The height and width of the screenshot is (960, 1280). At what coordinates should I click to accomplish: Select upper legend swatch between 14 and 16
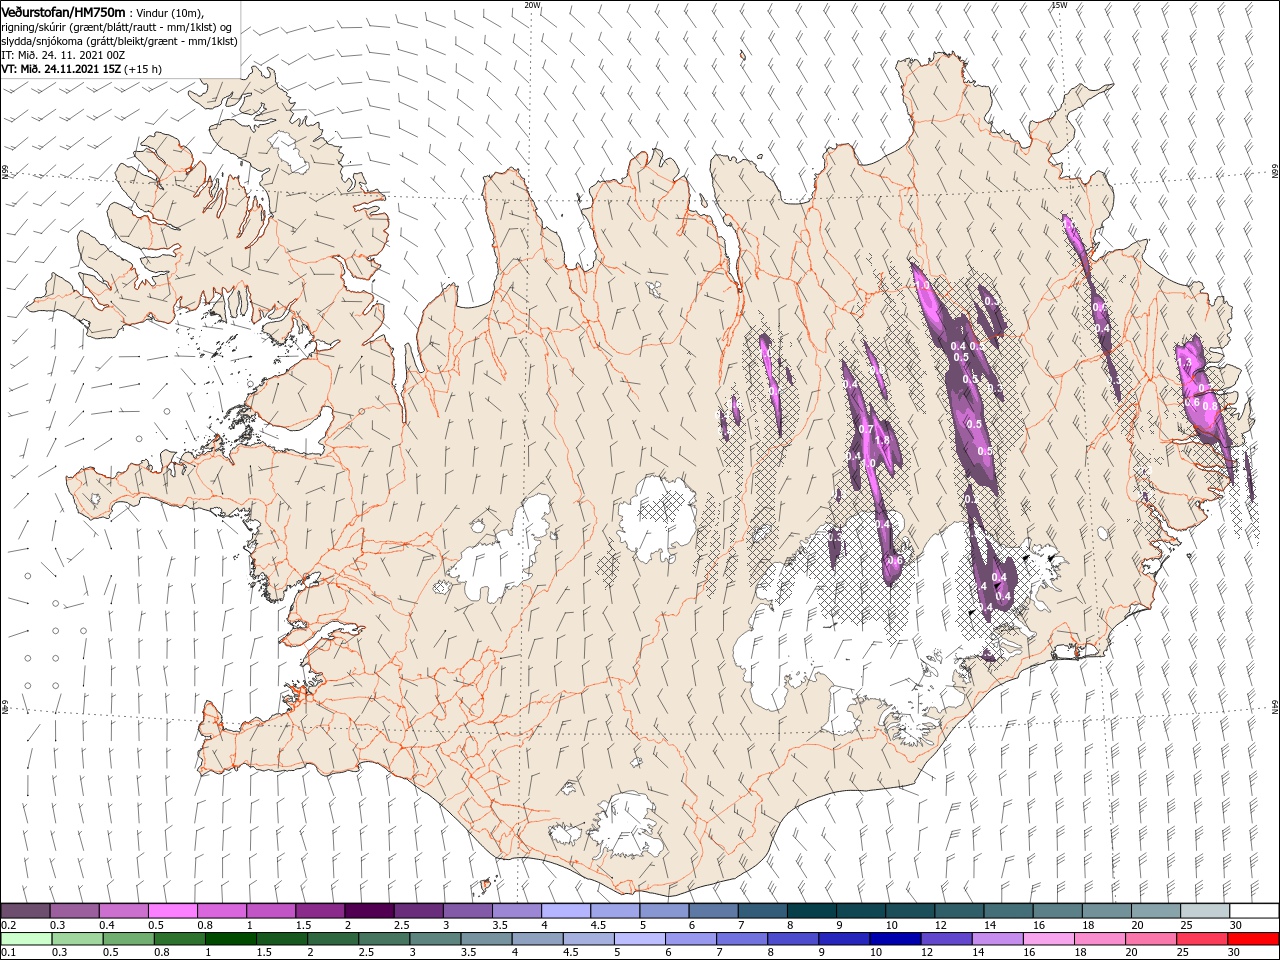click(x=1008, y=910)
